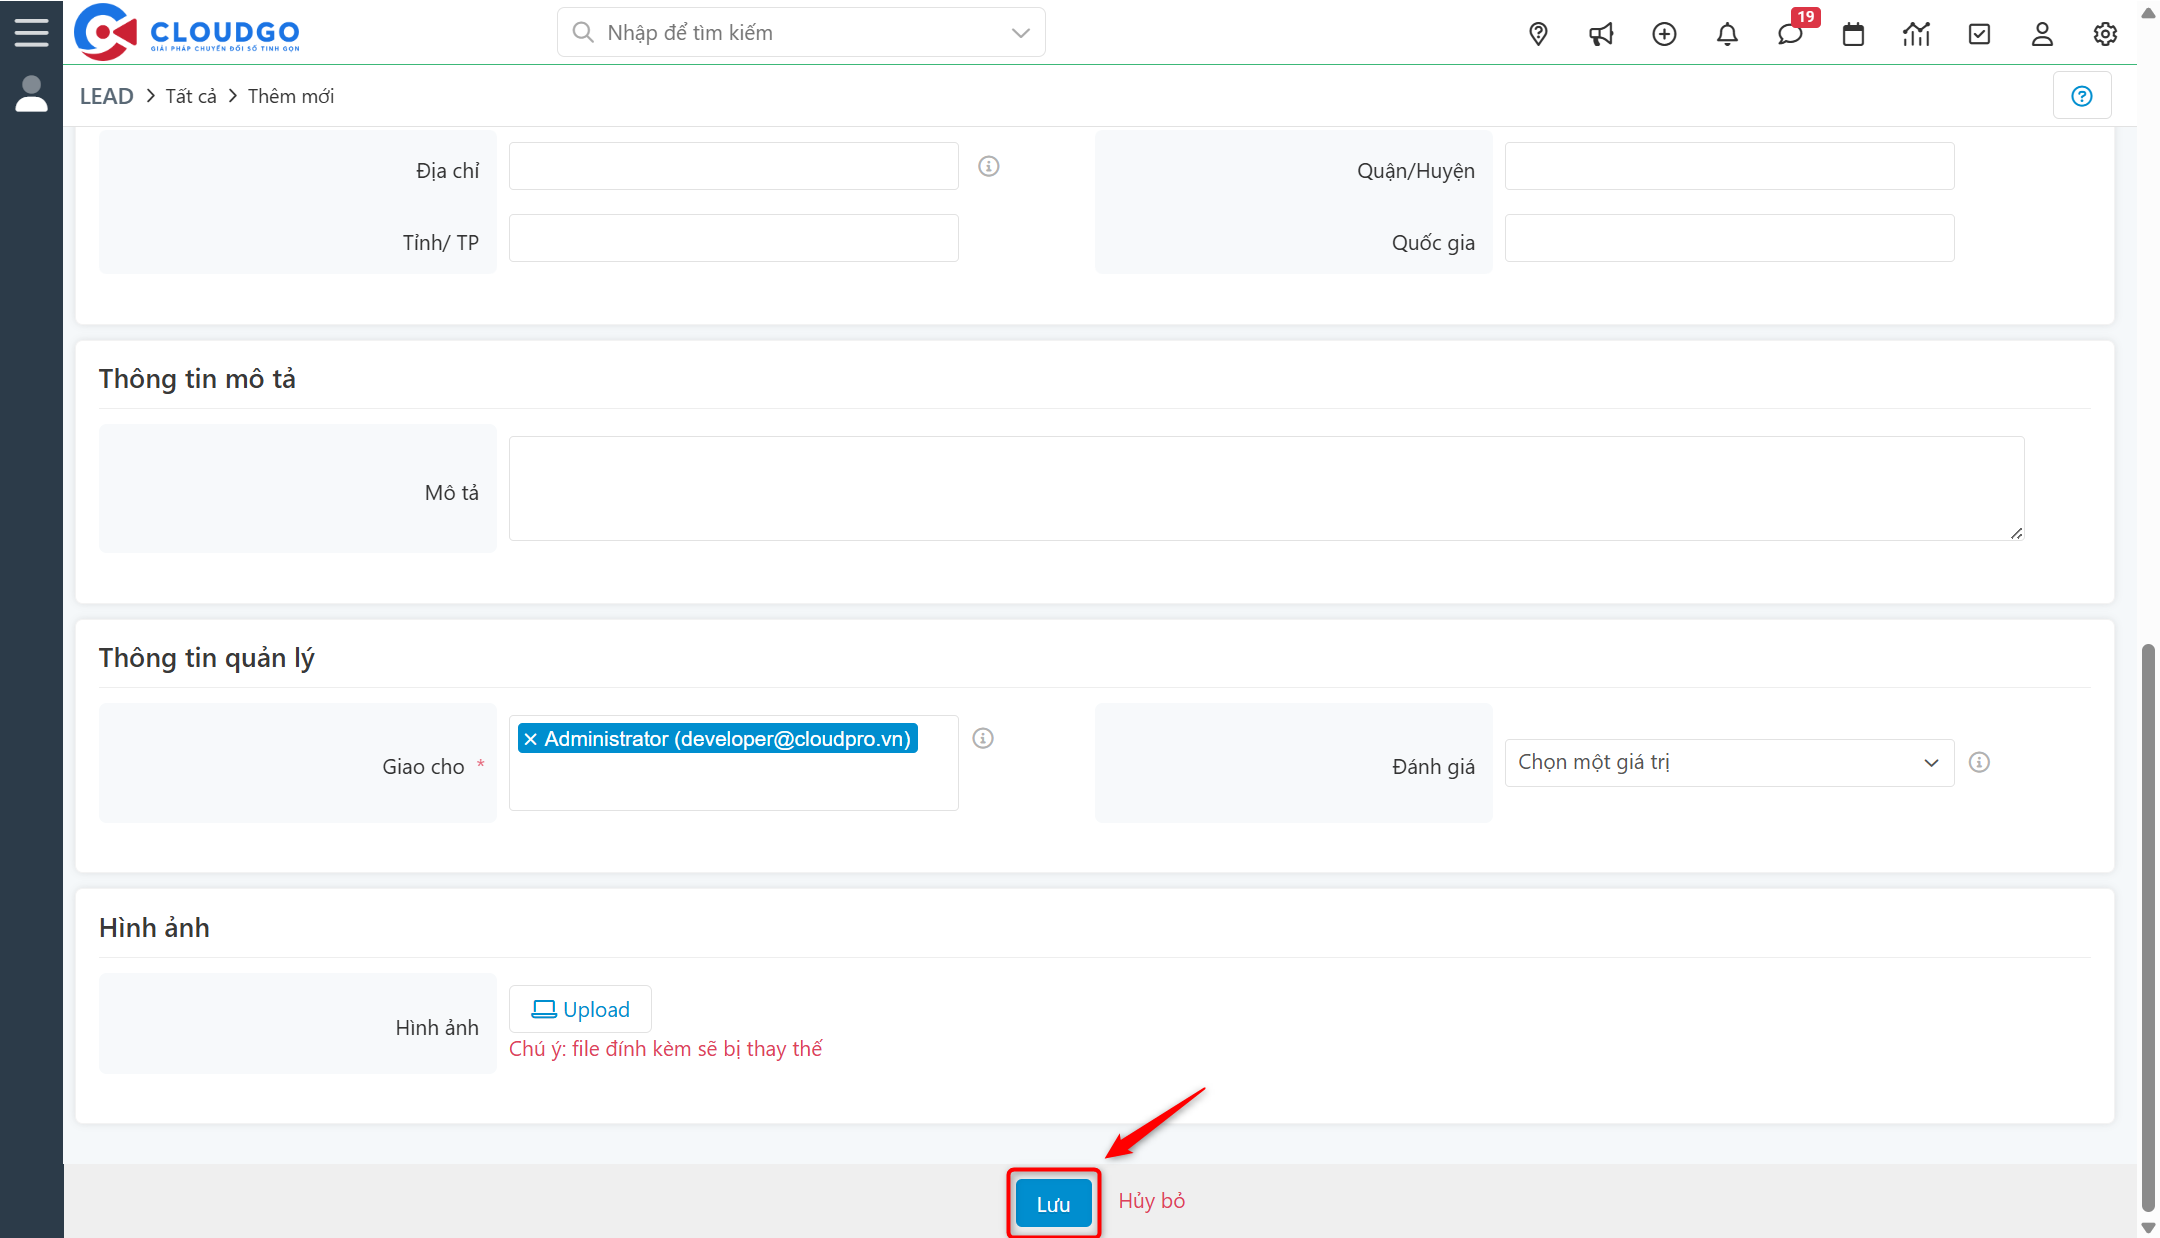Open the announcements megaphone icon
Viewport: 2160px width, 1238px height.
[x=1601, y=33]
